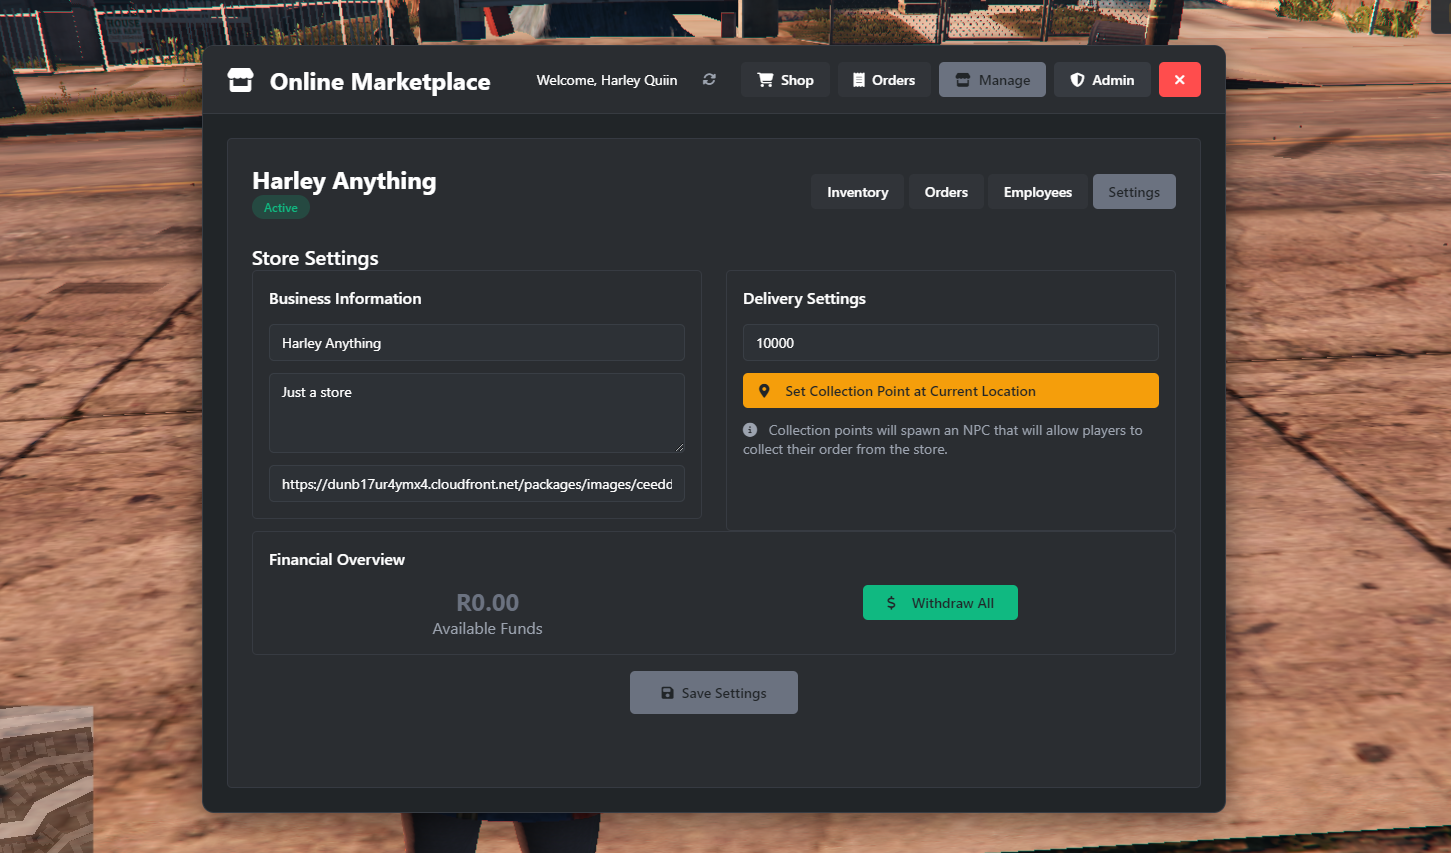
Task: Switch to the Manage tab
Action: [992, 80]
